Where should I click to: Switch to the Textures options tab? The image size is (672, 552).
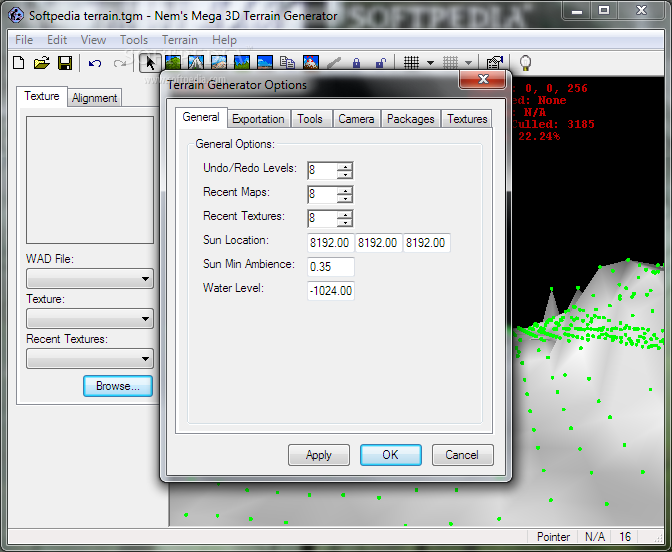467,119
